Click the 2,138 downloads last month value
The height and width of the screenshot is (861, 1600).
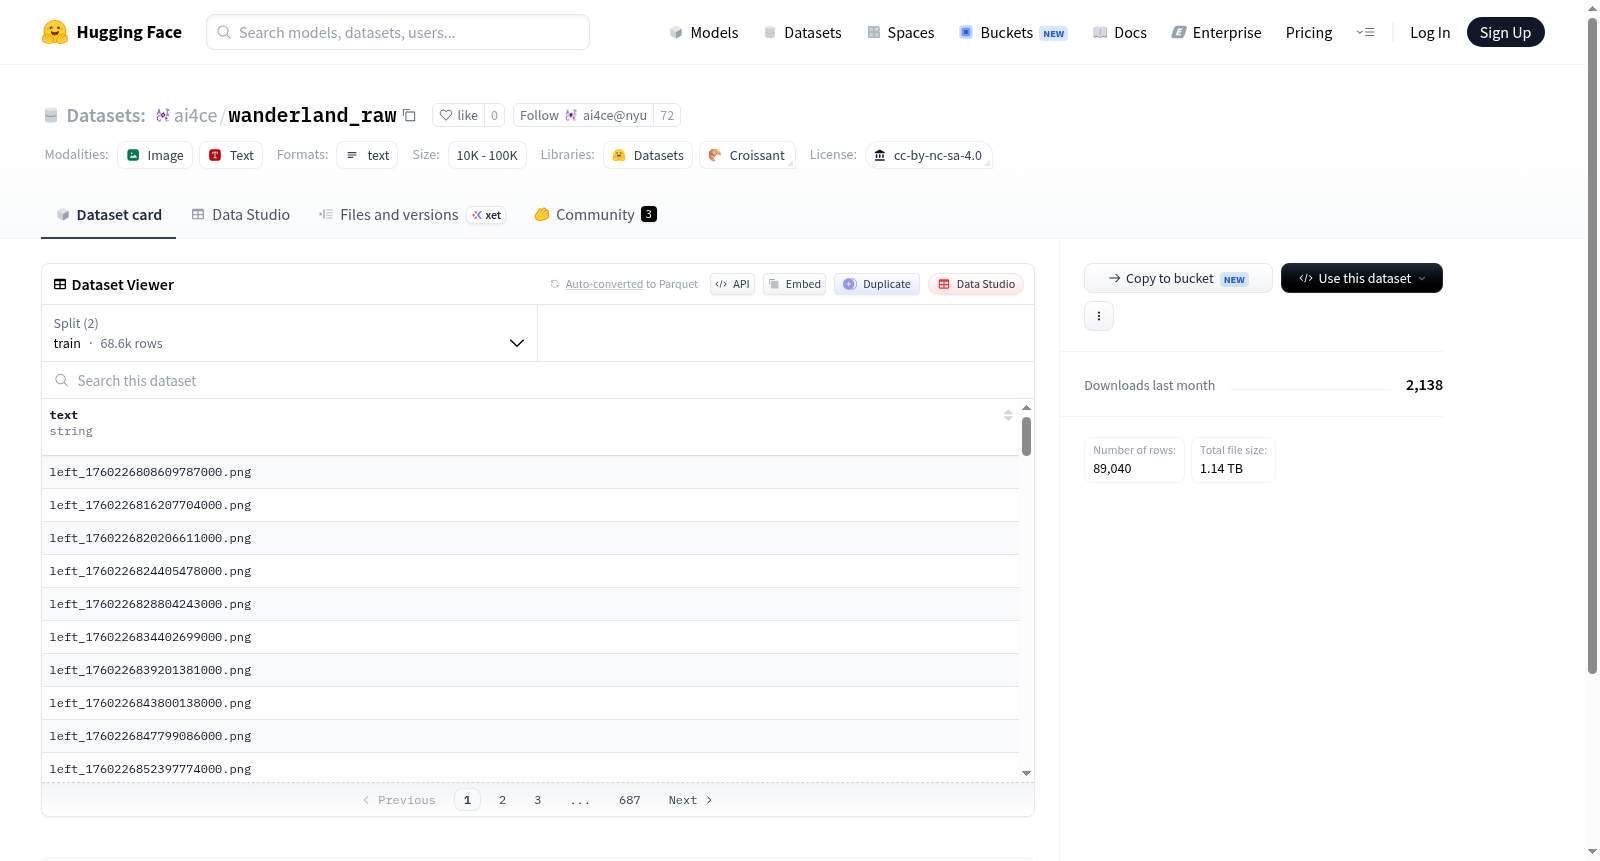pos(1424,385)
